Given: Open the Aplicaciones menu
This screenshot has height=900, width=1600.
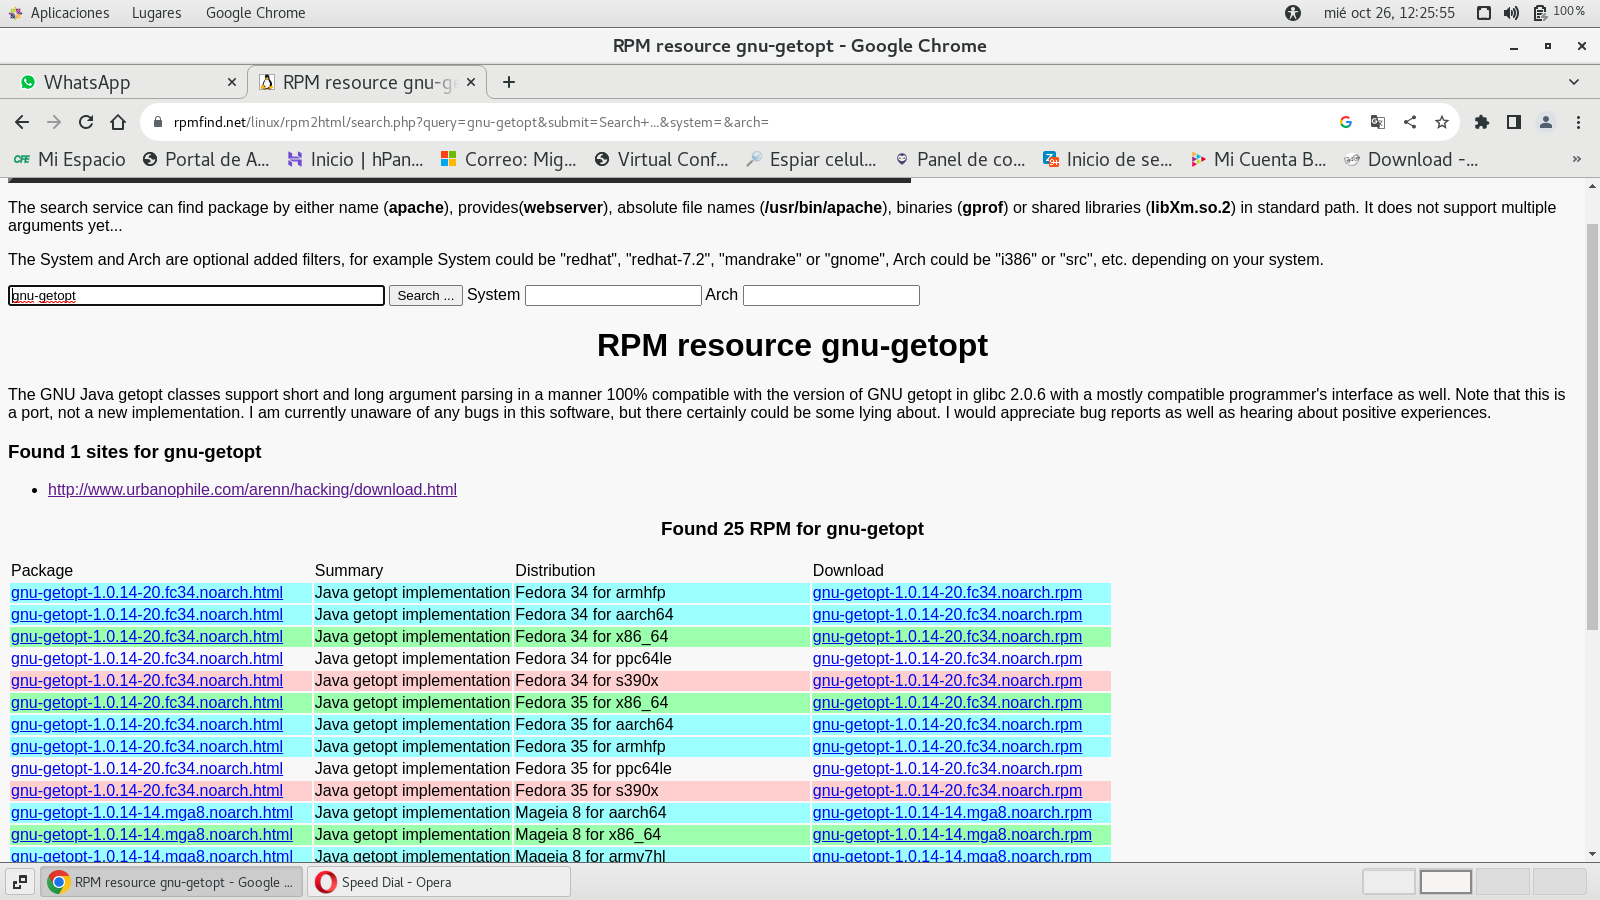Looking at the screenshot, I should click(69, 13).
